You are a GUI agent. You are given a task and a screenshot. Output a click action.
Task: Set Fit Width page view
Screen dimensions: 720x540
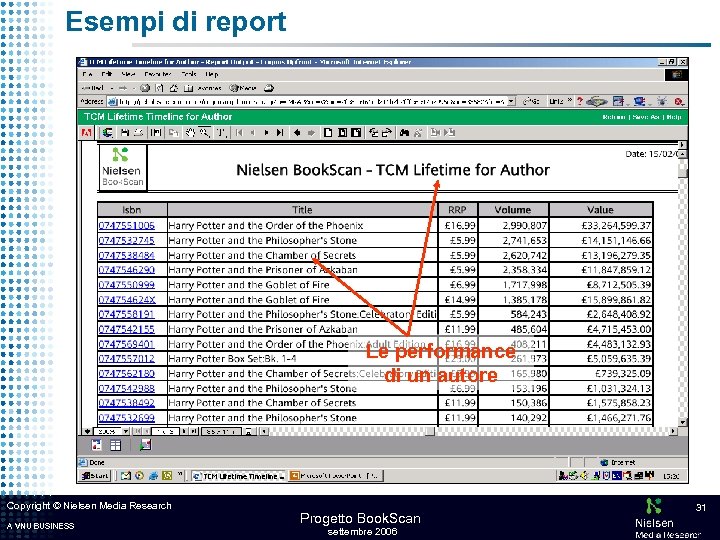click(x=356, y=133)
